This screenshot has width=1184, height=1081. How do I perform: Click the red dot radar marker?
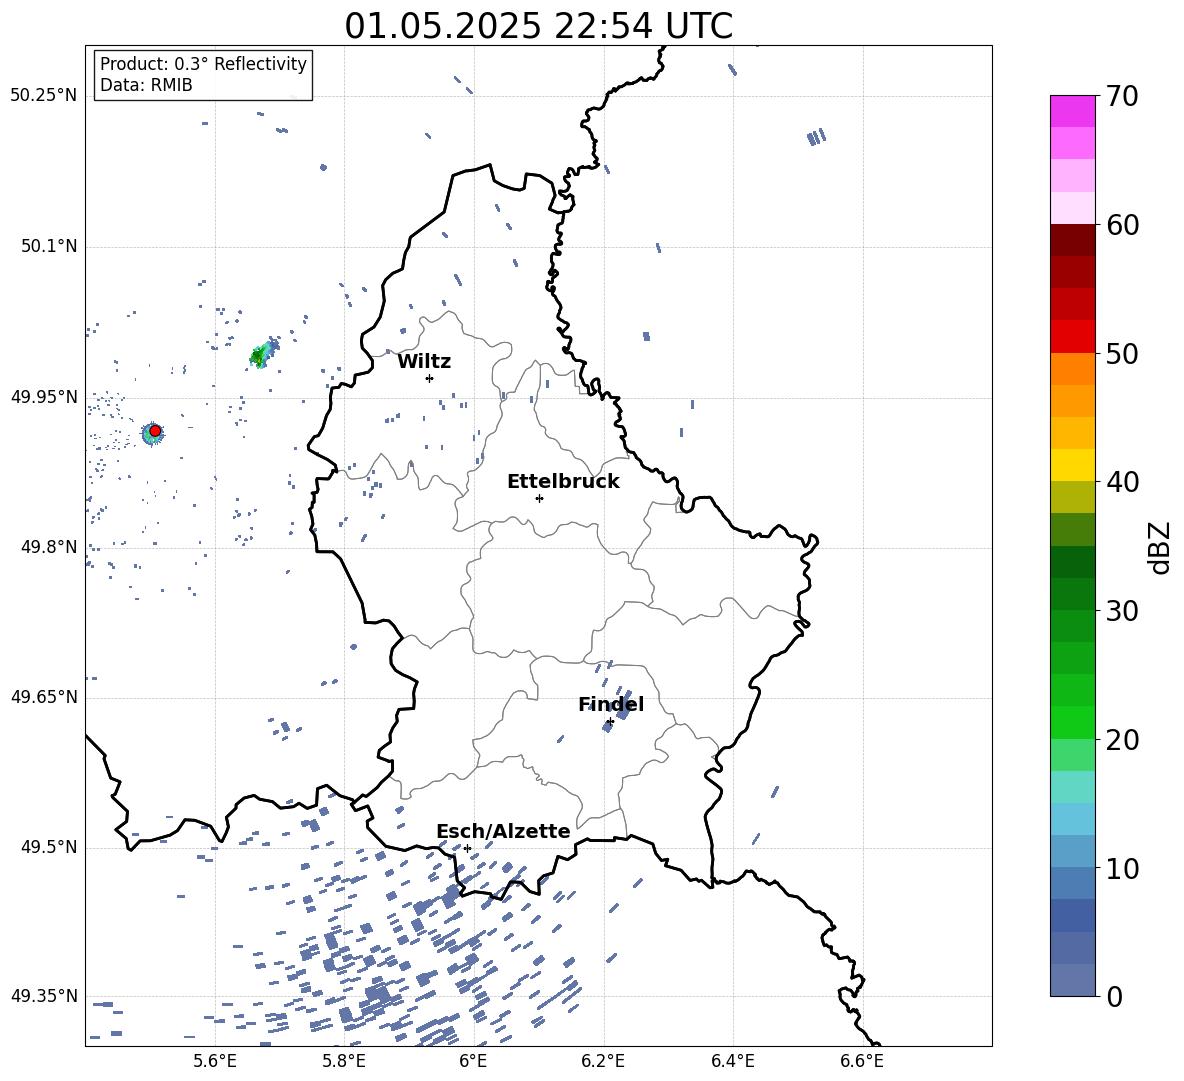pyautogui.click(x=155, y=431)
